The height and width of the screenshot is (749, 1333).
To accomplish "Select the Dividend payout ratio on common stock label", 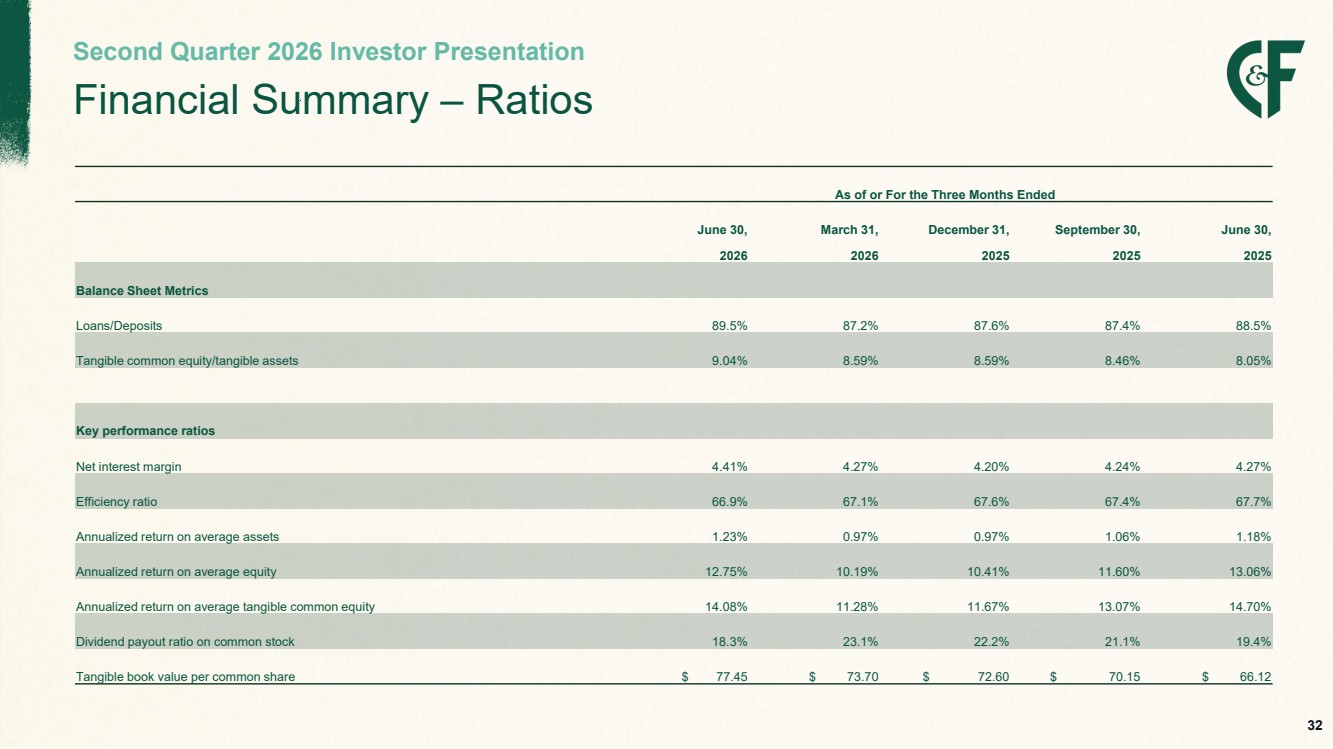I will coord(185,642).
